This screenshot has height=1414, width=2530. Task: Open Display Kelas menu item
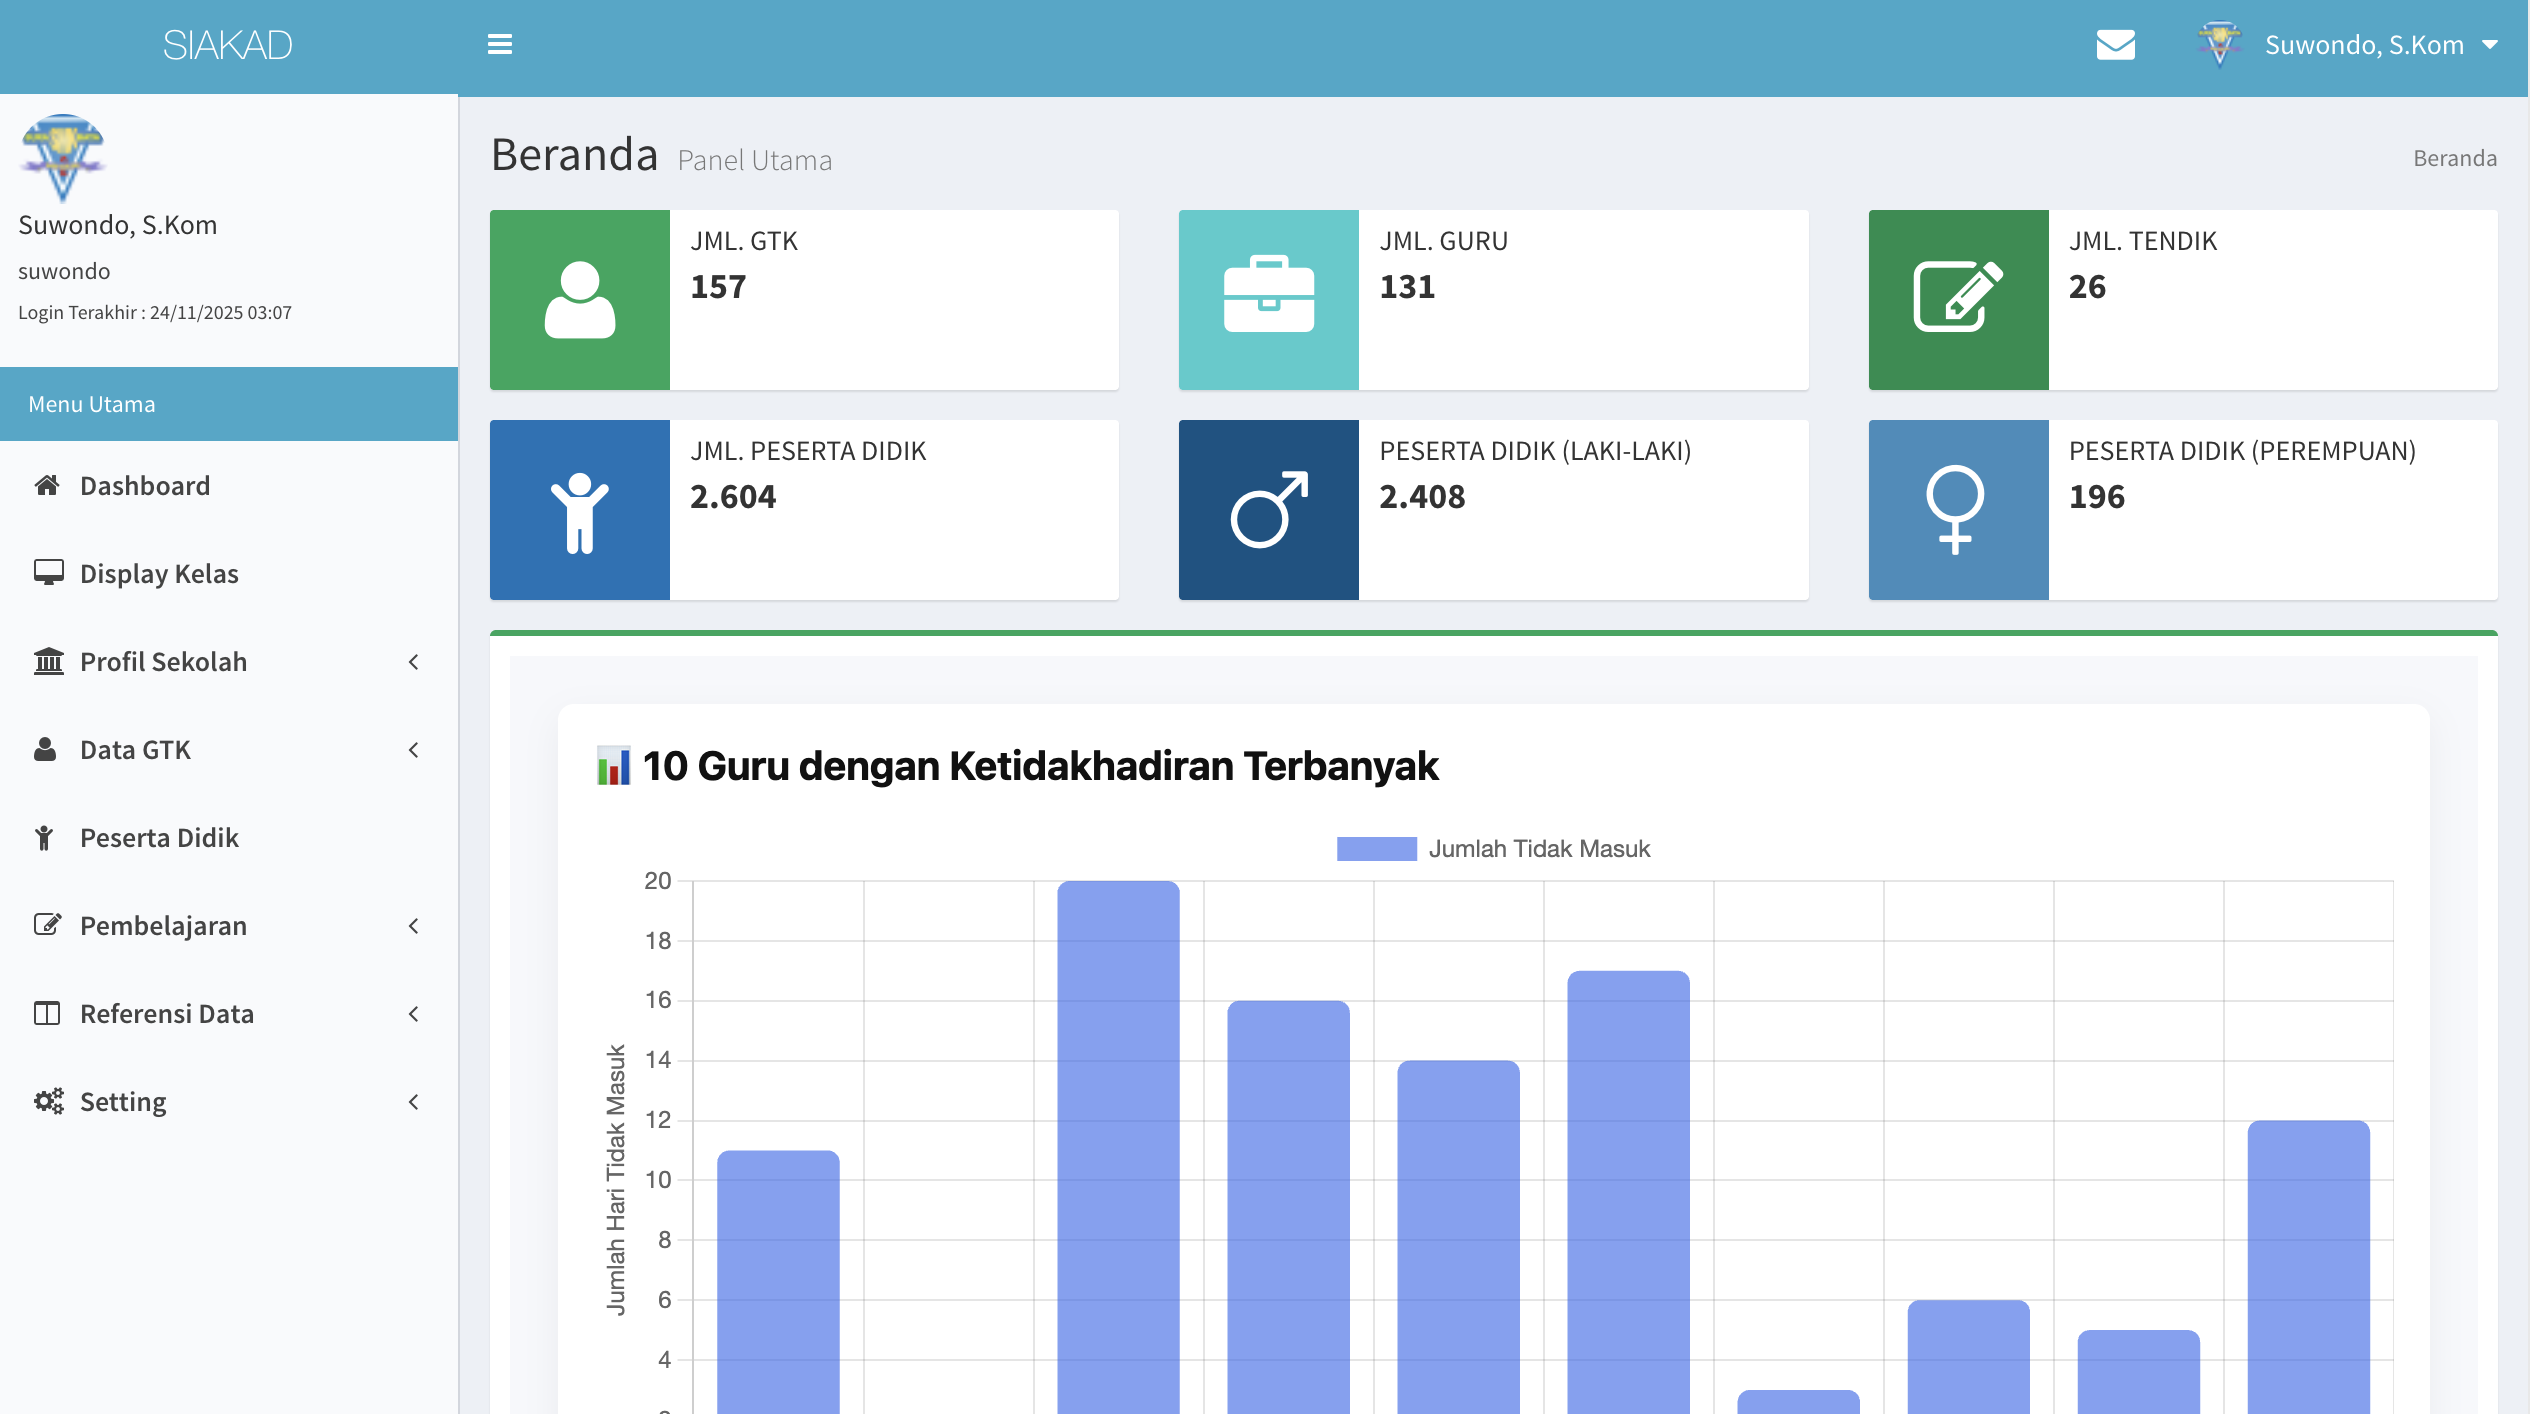pos(159,574)
